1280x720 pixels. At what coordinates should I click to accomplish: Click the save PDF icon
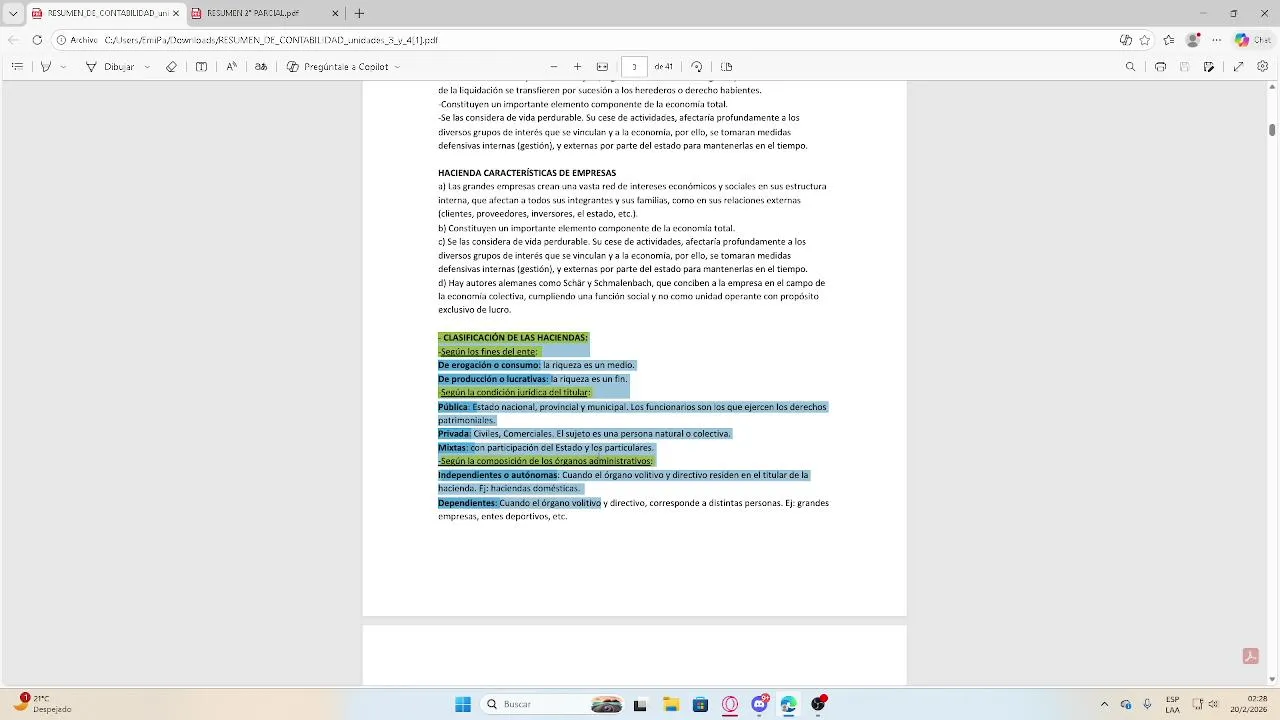(x=1184, y=67)
